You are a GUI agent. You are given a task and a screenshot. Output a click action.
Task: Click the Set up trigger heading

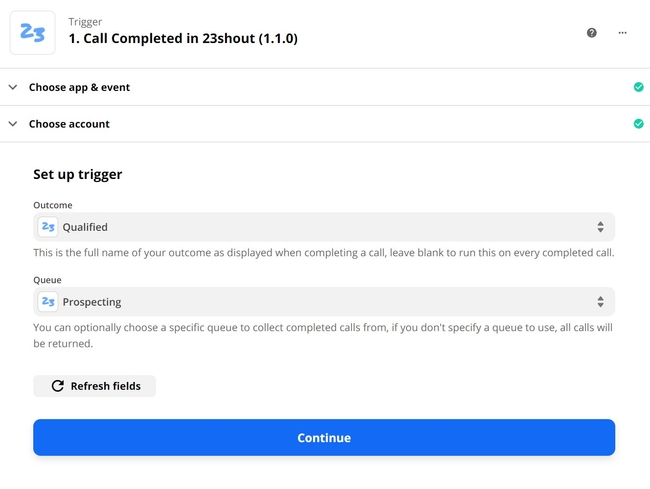[x=78, y=174]
